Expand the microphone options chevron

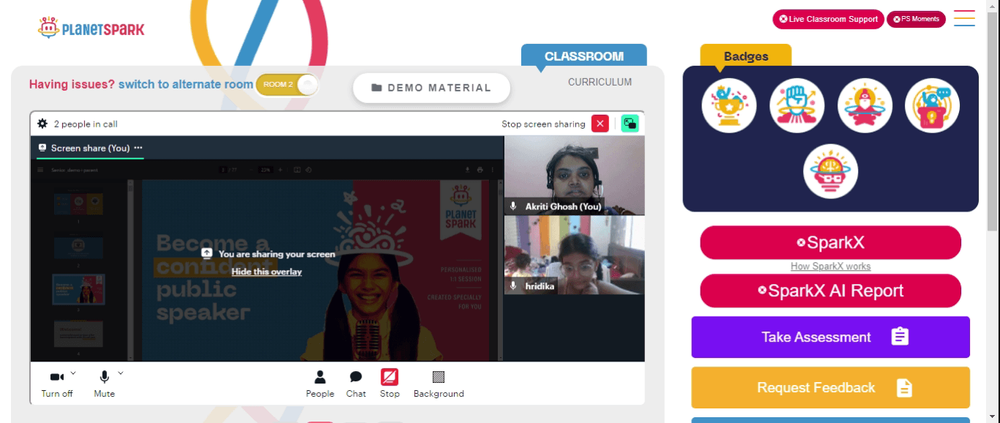pyautogui.click(x=121, y=373)
